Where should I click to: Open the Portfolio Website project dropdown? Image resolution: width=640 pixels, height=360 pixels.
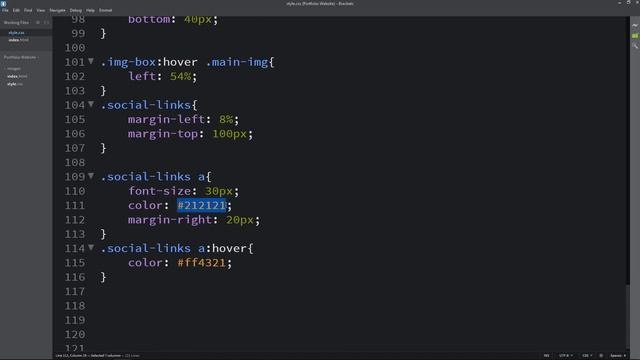pos(21,58)
